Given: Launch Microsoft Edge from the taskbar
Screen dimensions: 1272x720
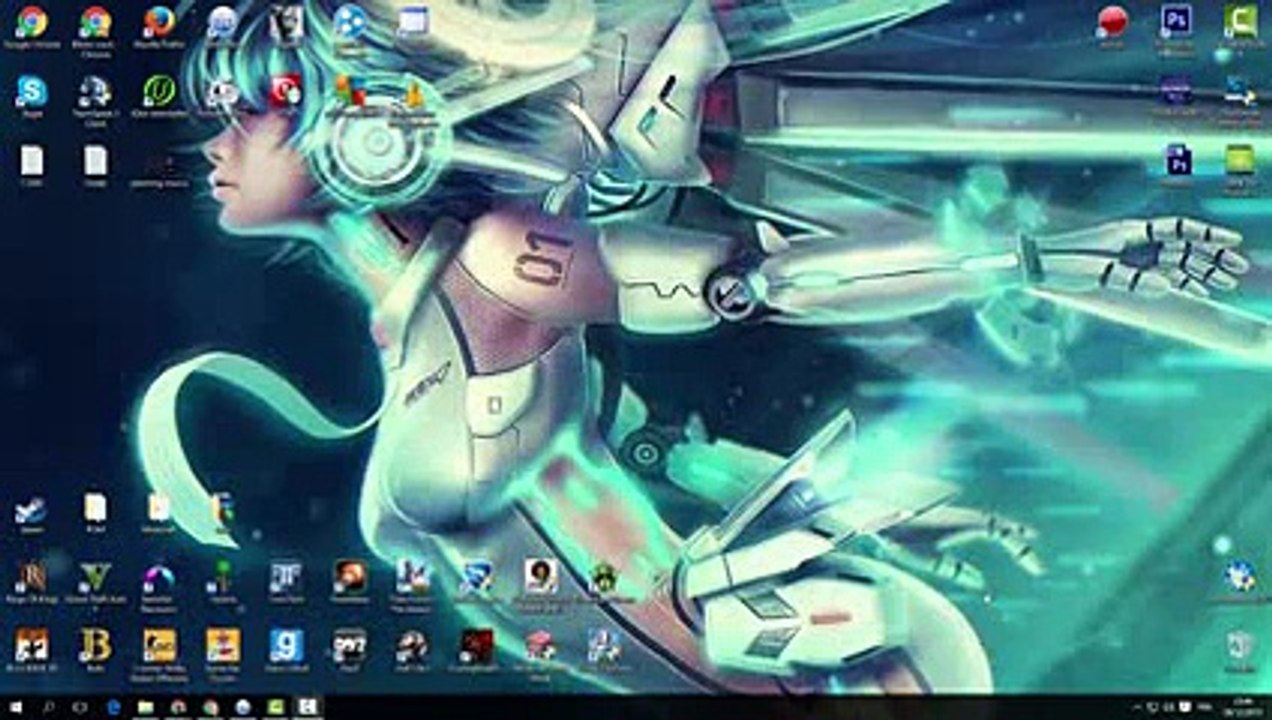Looking at the screenshot, I should [113, 708].
